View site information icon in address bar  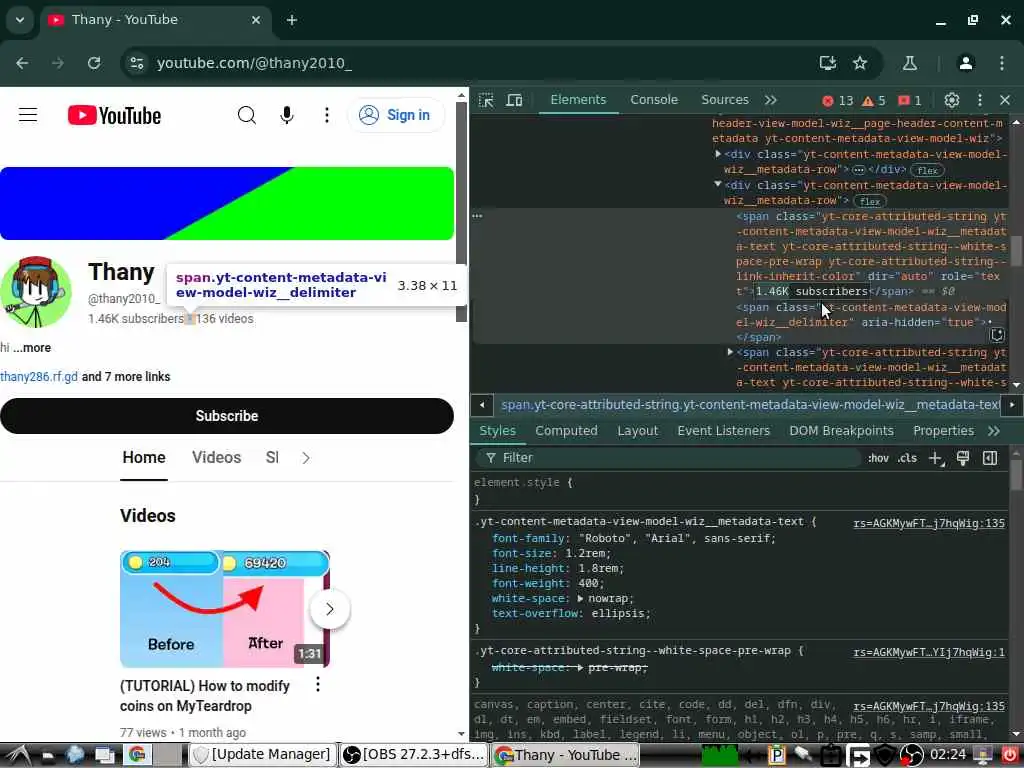pyautogui.click(x=136, y=63)
